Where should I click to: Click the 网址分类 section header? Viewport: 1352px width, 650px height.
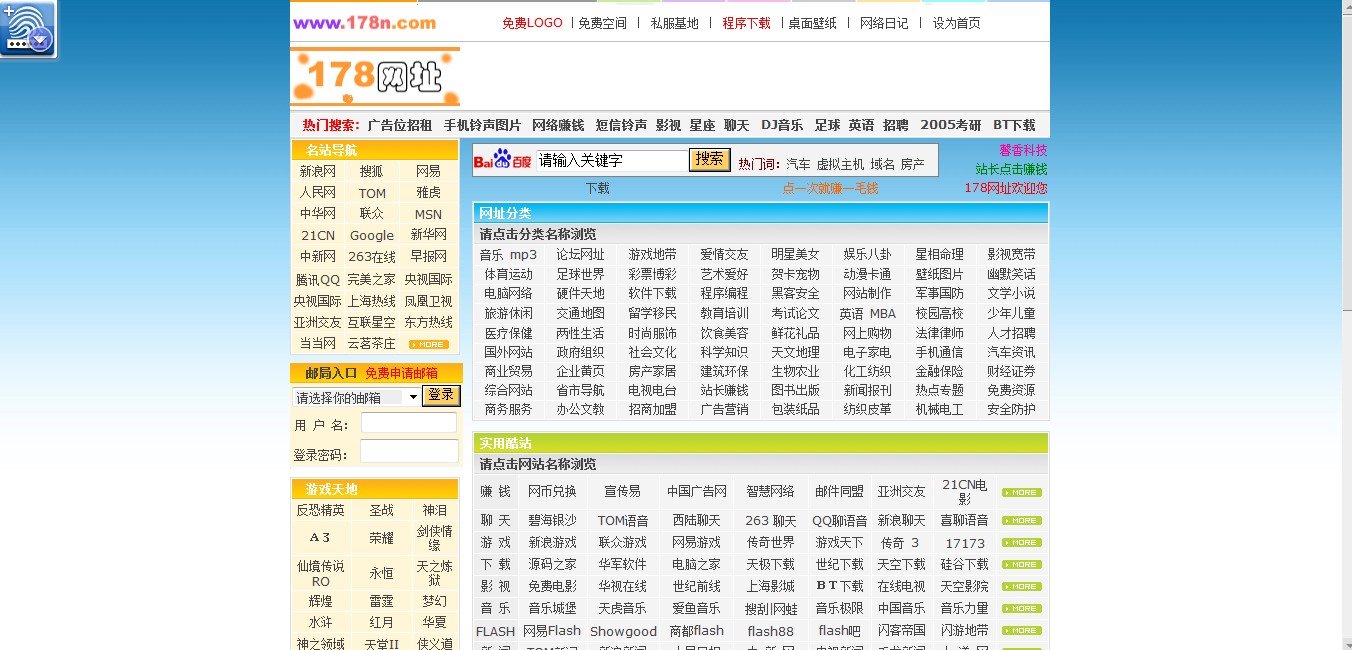(760, 213)
